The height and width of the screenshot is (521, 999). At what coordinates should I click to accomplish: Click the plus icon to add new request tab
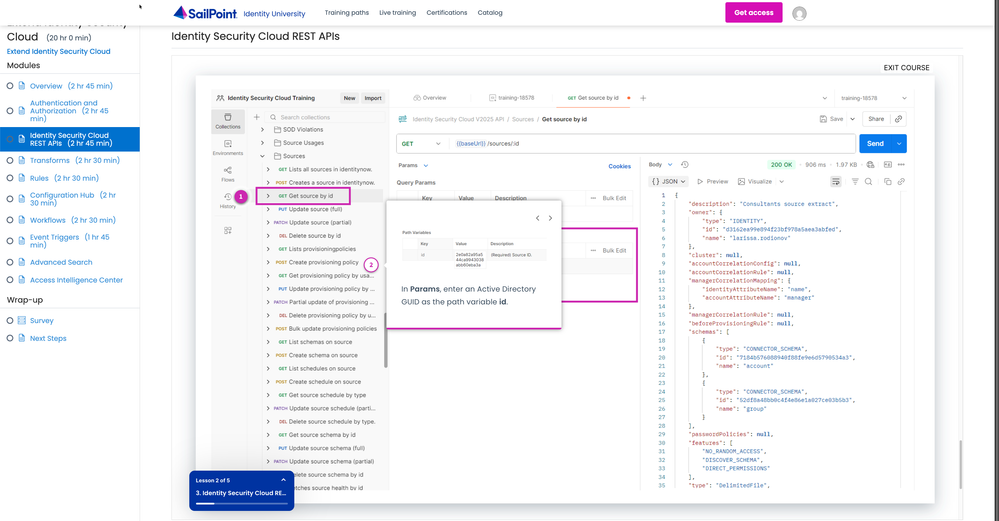click(x=643, y=98)
